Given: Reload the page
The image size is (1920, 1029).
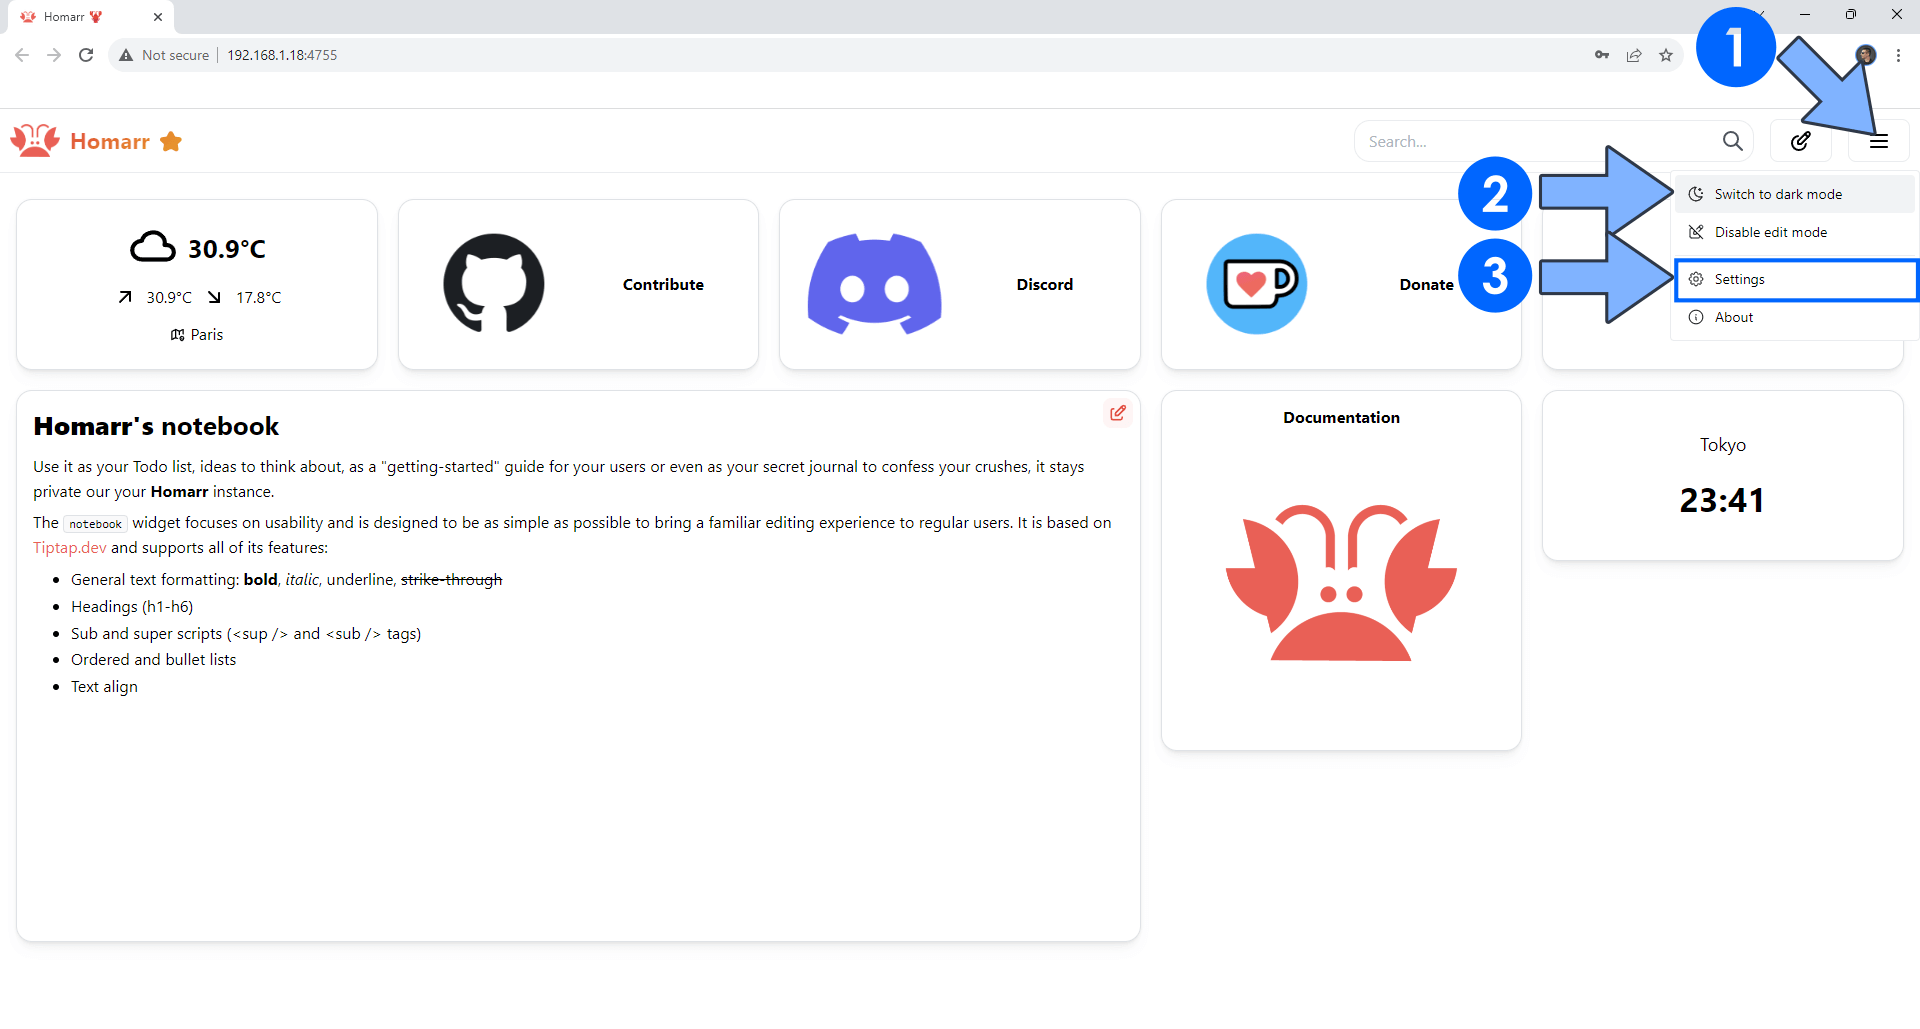Looking at the screenshot, I should (x=86, y=55).
